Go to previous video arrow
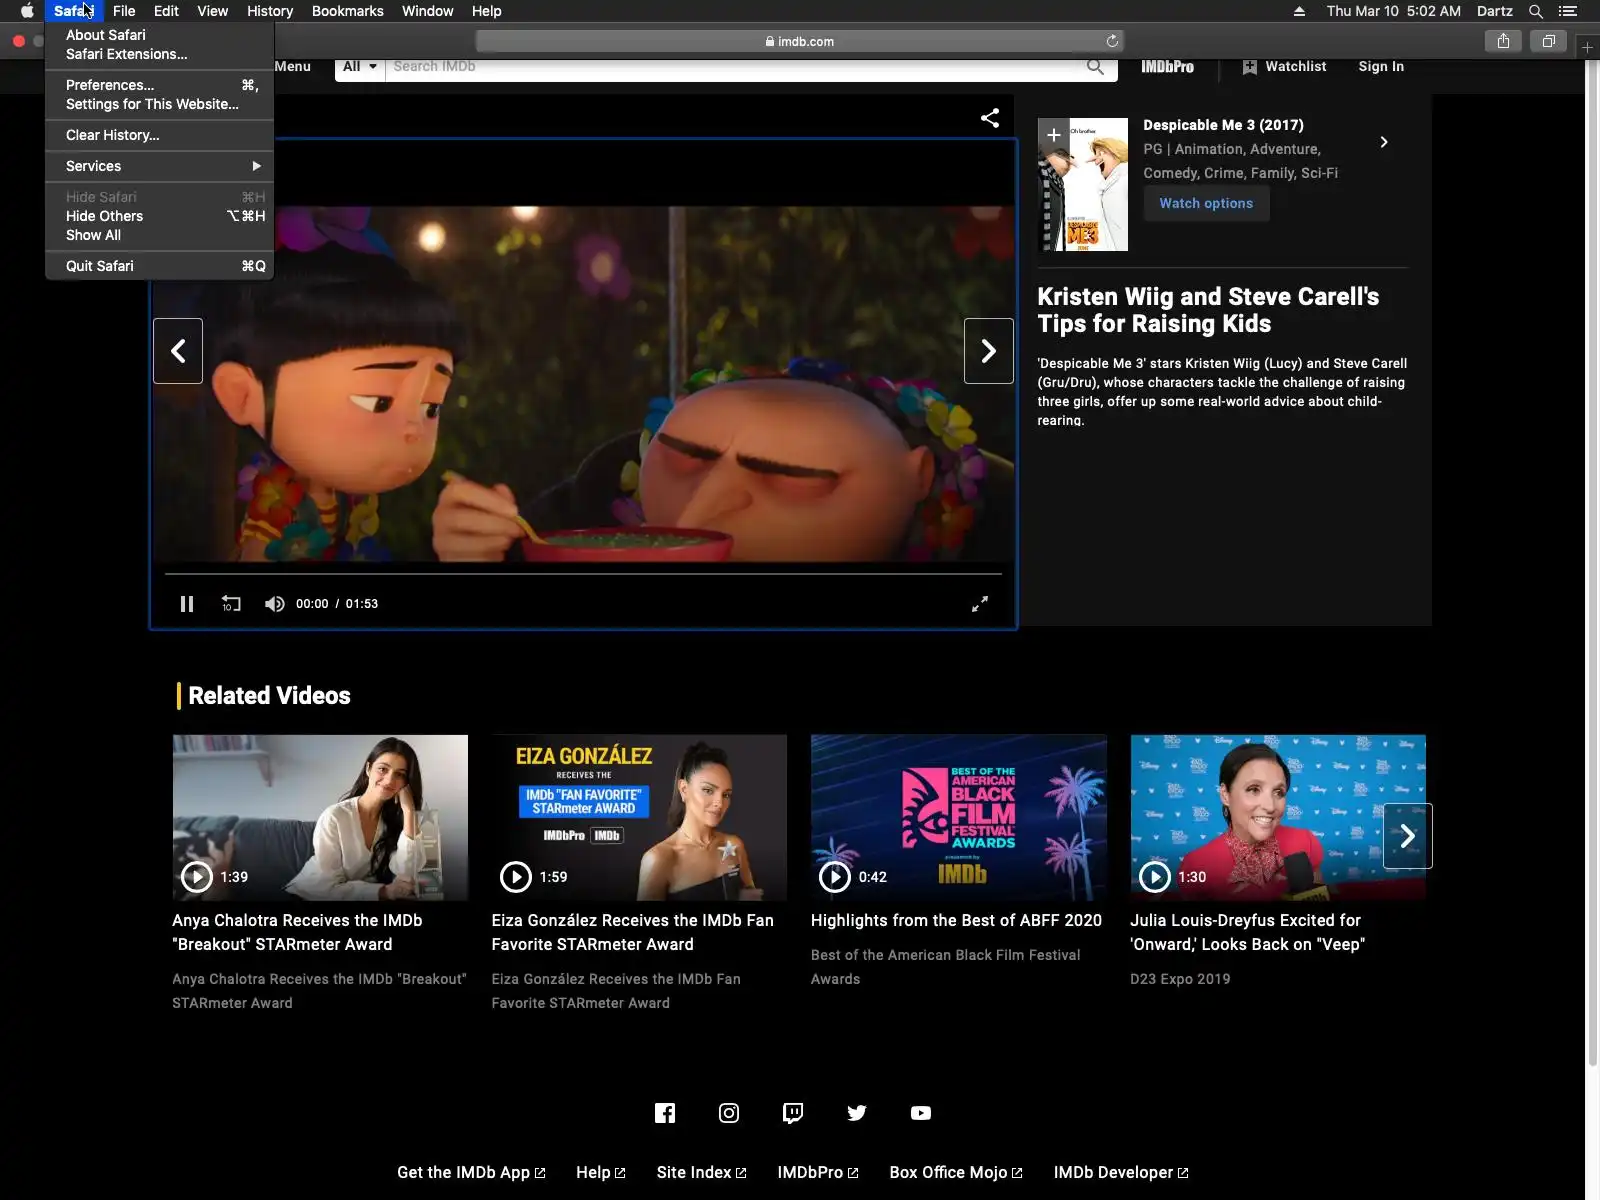The image size is (1600, 1200). [x=178, y=351]
